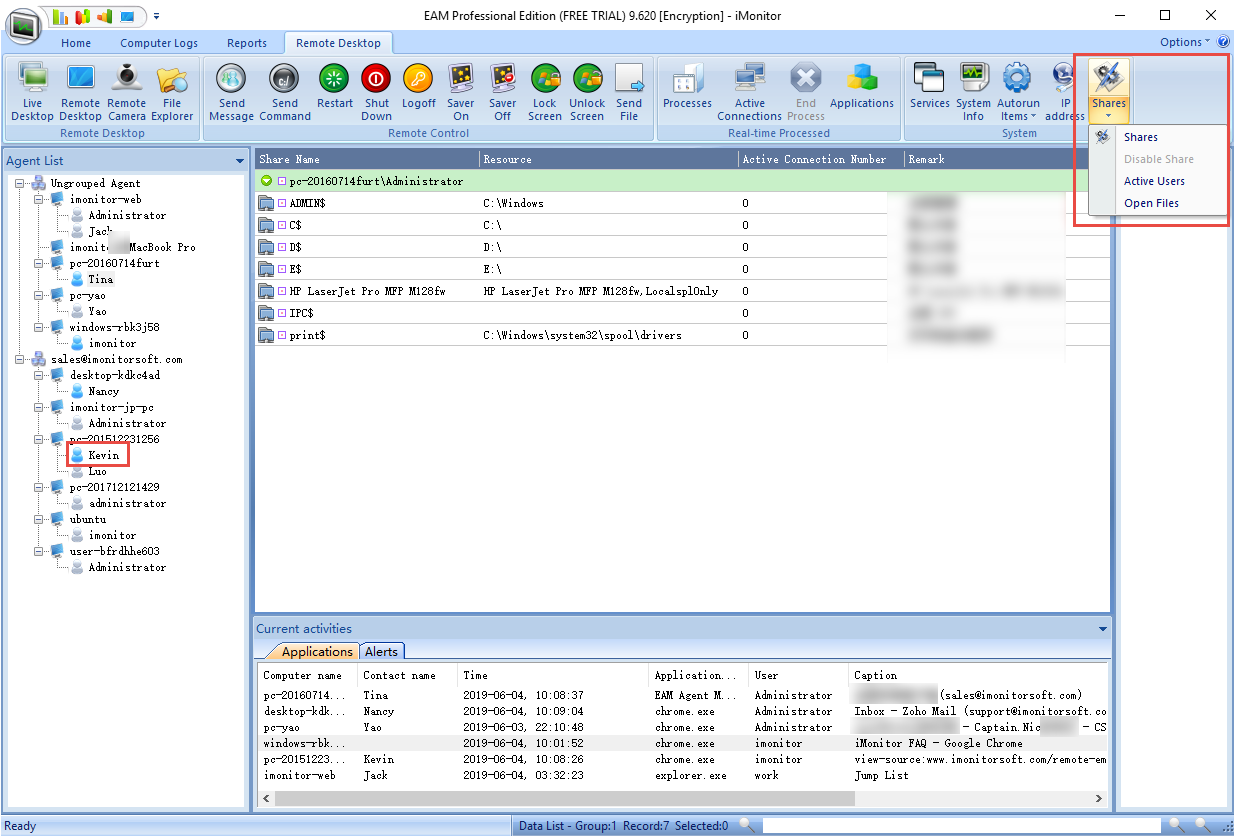Screen dimensions: 1235x837
Task: Toggle the square marker next to D$
Action: [282, 247]
